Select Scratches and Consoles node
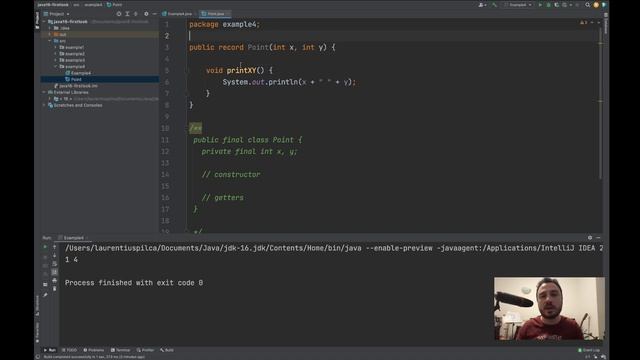The height and width of the screenshot is (360, 640). pyautogui.click(x=75, y=105)
